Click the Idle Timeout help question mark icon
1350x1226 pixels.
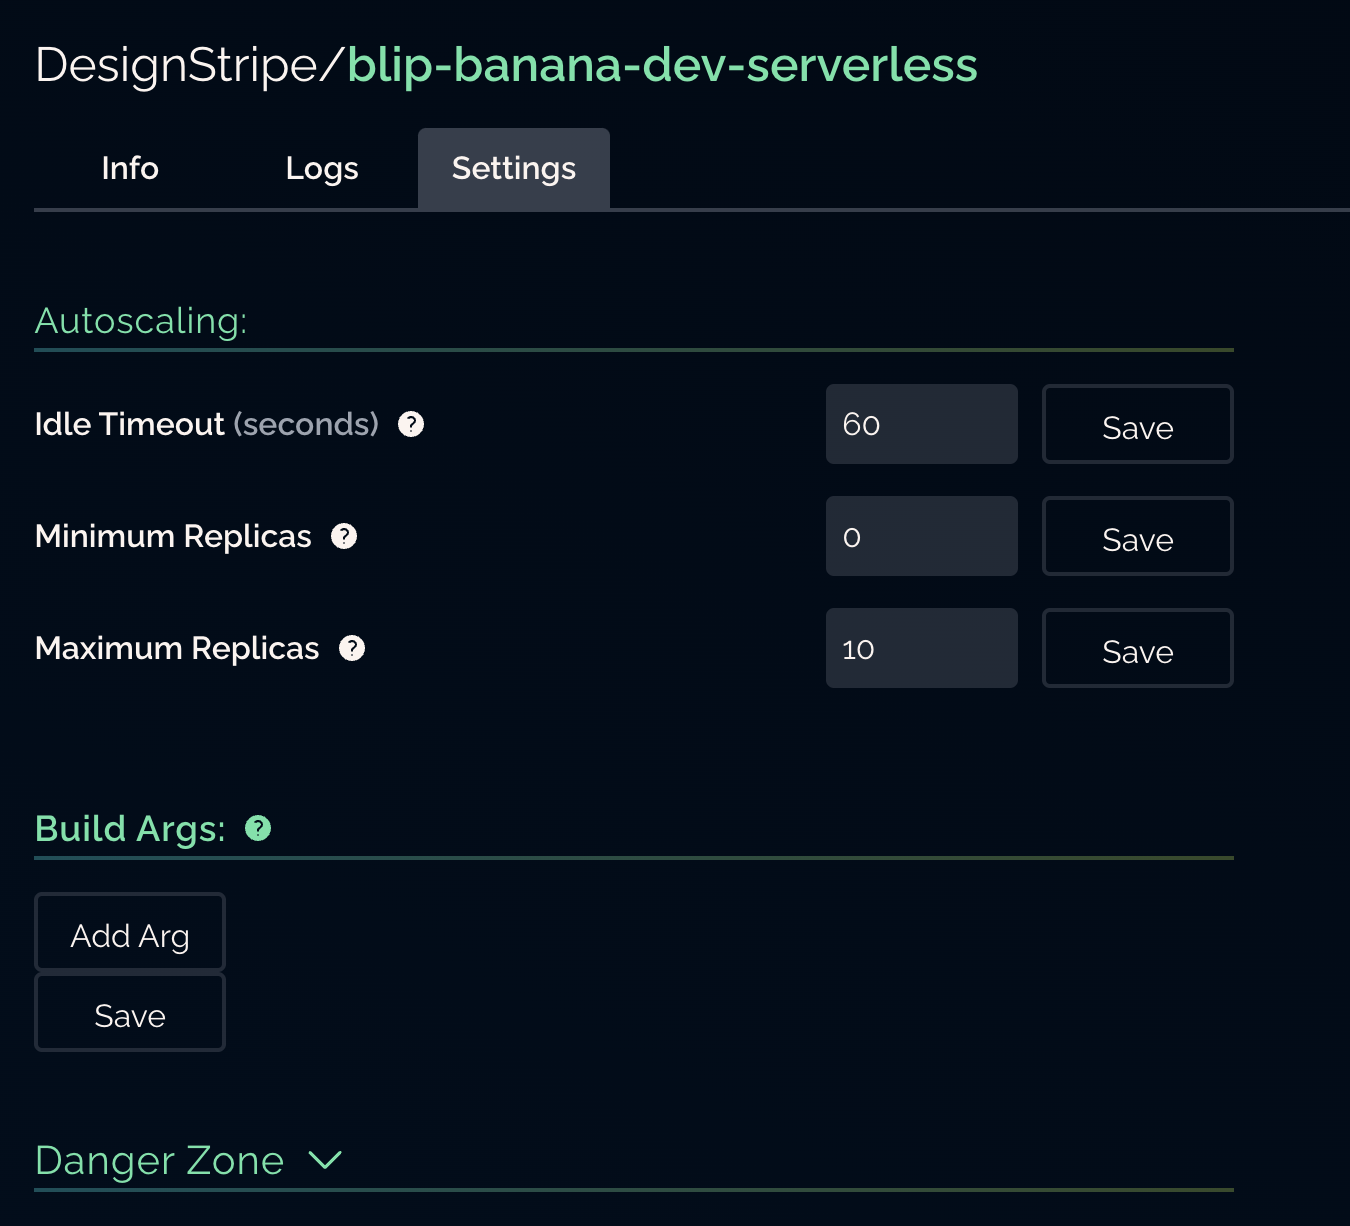point(411,424)
